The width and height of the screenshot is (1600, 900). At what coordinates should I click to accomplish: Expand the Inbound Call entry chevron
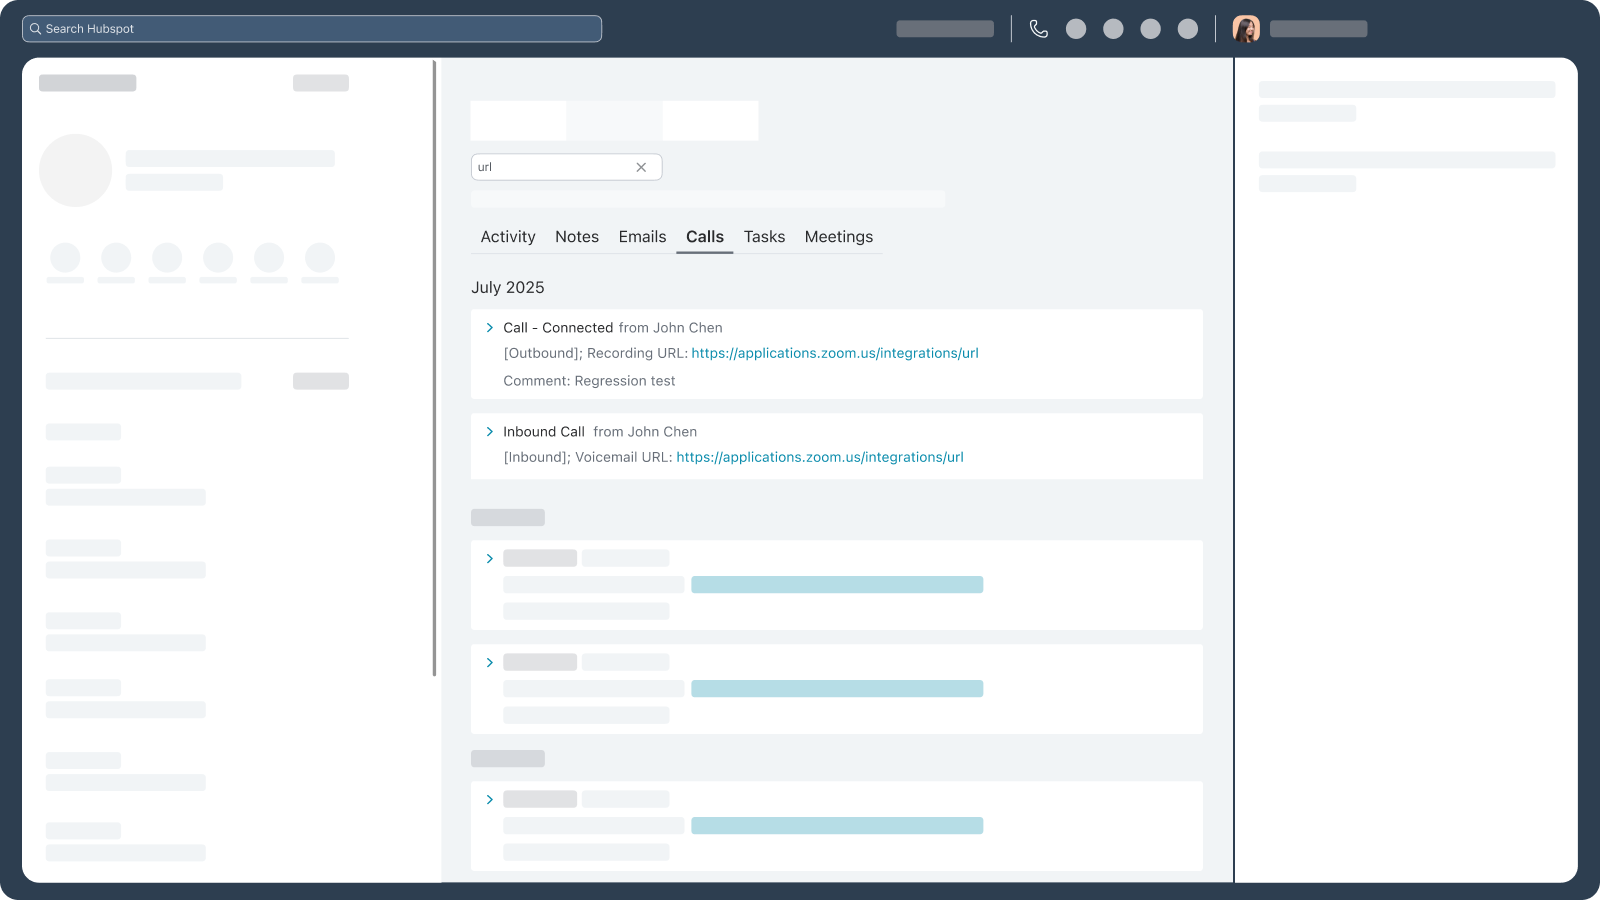tap(490, 432)
